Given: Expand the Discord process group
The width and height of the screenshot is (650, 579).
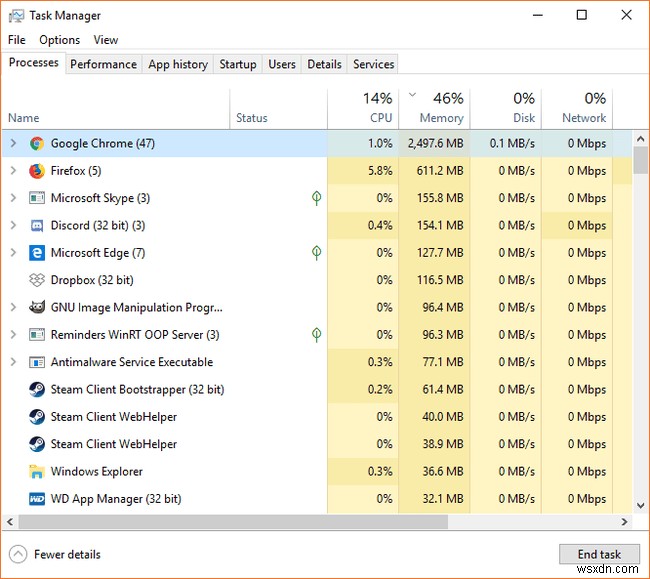Looking at the screenshot, I should [x=13, y=225].
